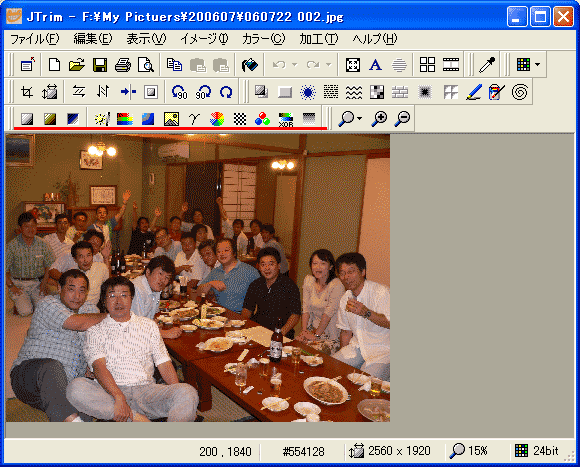Click the RGB color balance circles icon
580x467 pixels.
pos(262,119)
